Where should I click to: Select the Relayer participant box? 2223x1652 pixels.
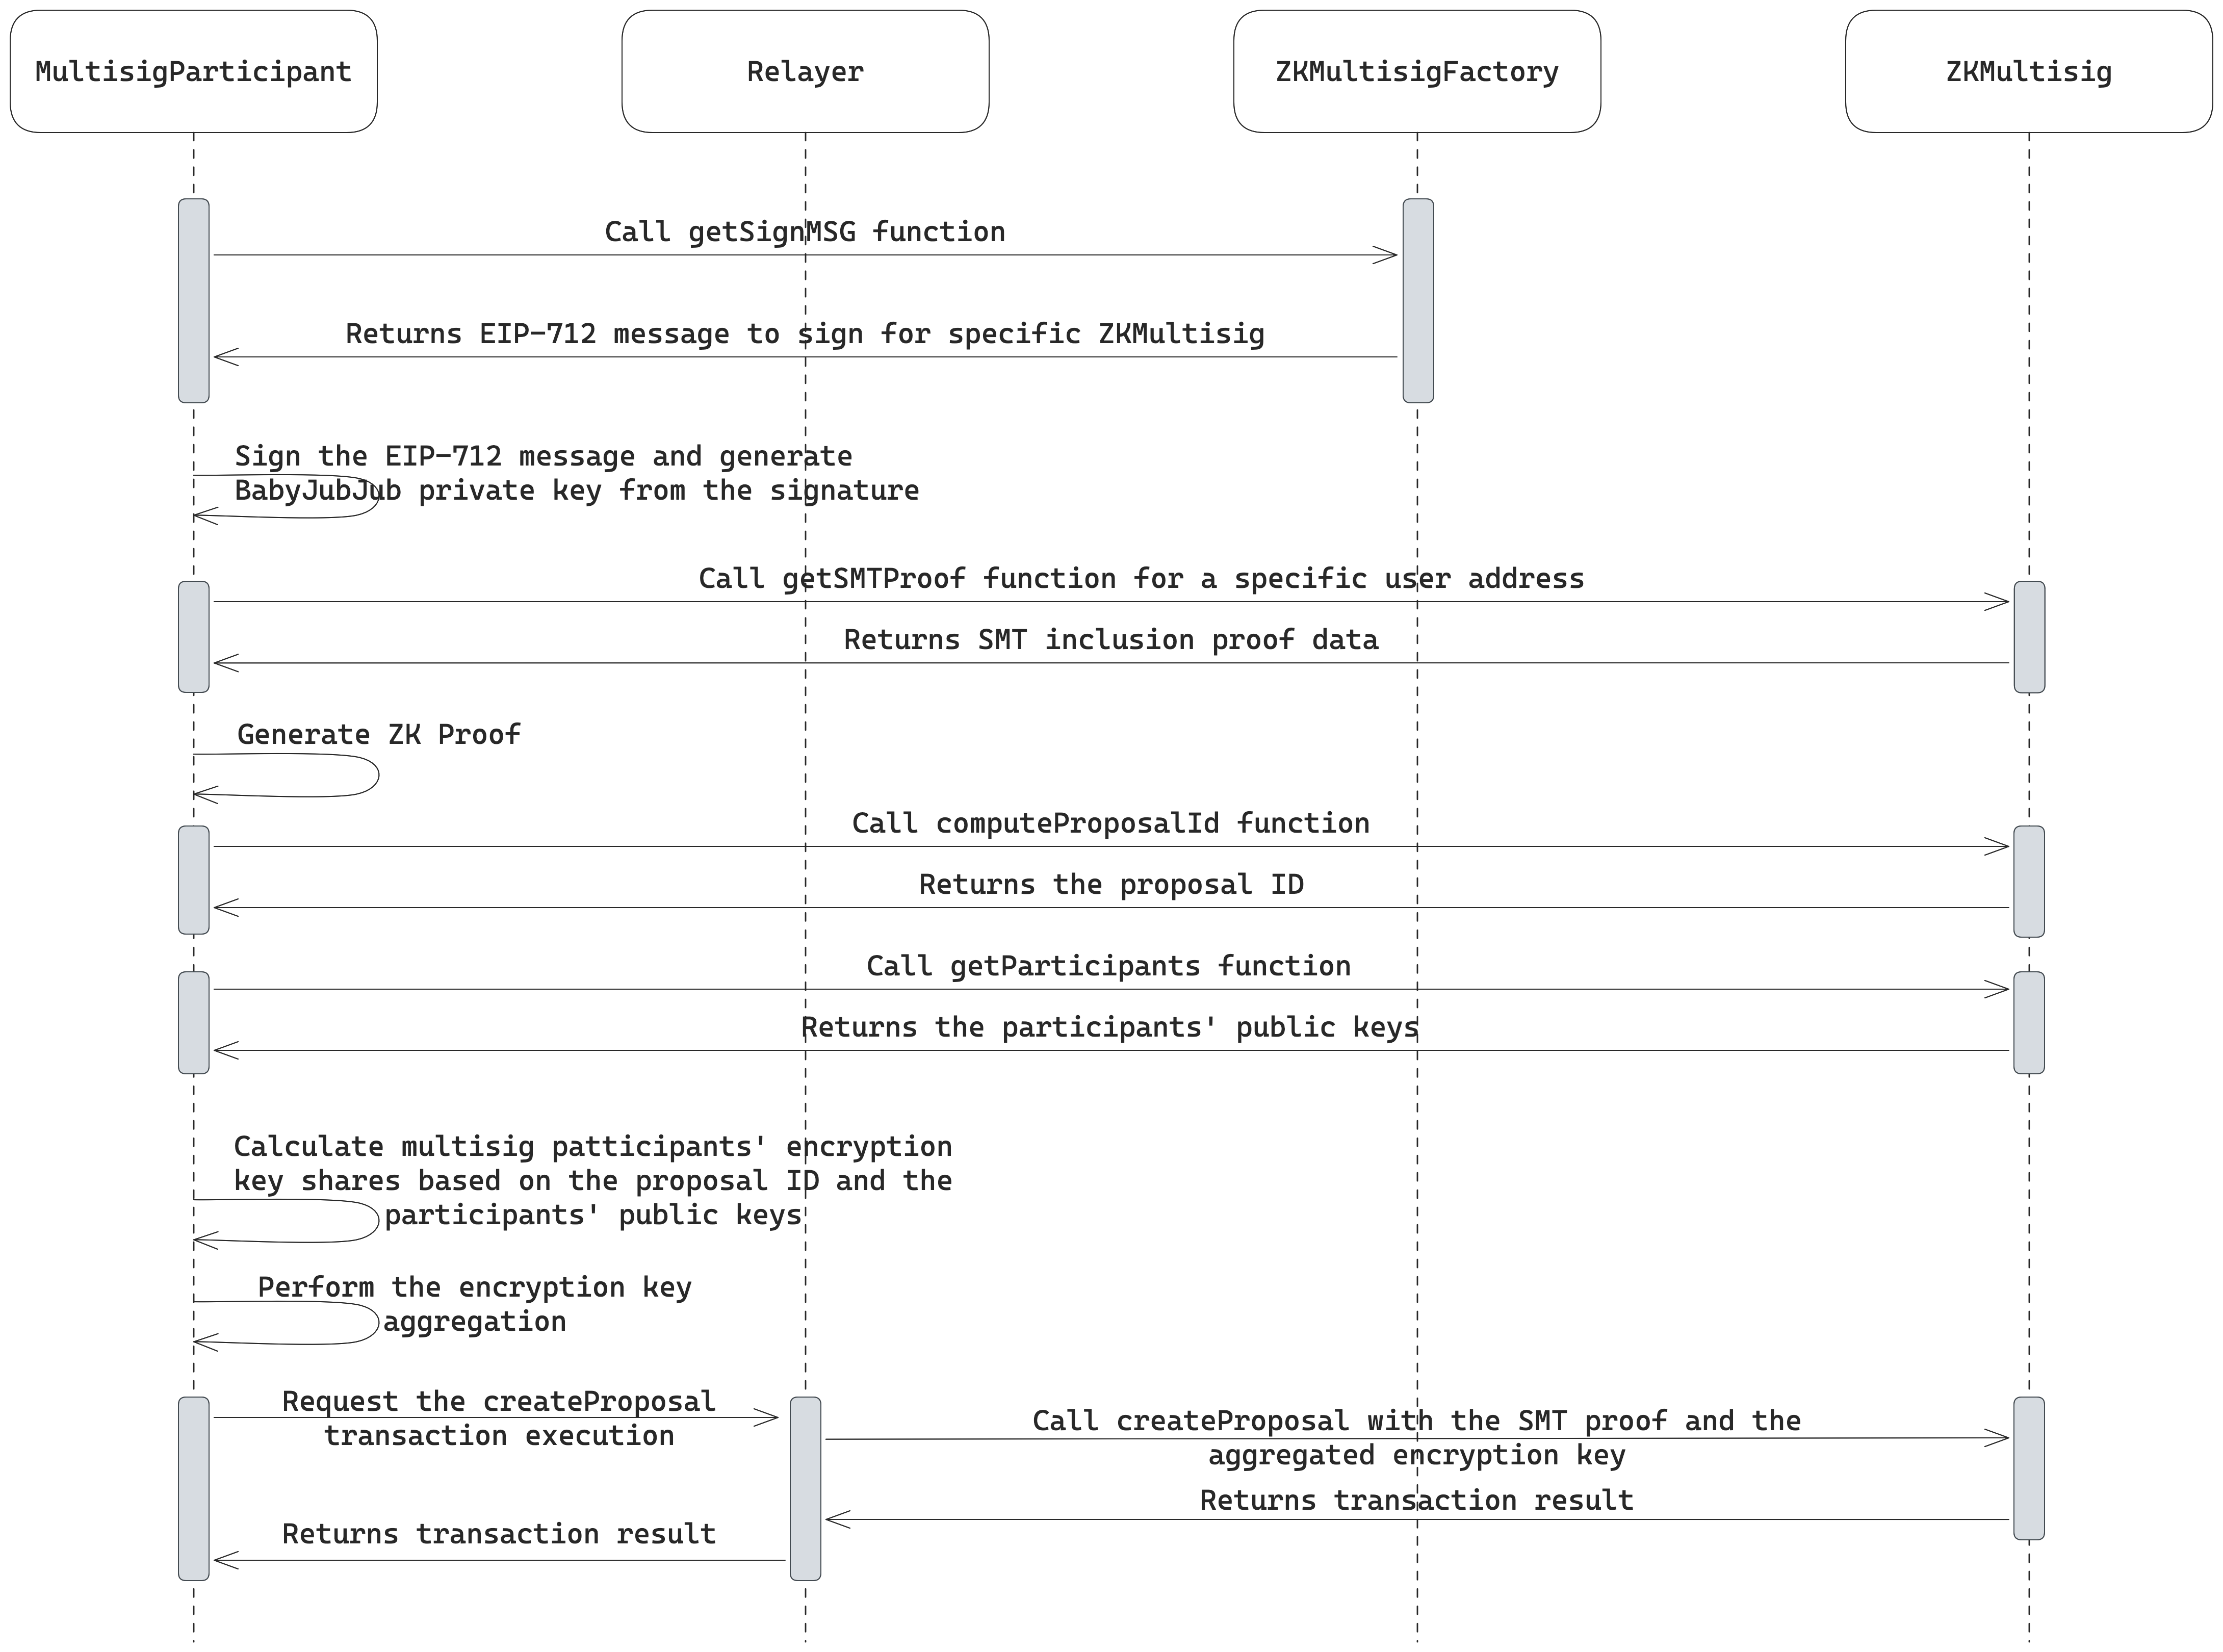pyautogui.click(x=805, y=71)
